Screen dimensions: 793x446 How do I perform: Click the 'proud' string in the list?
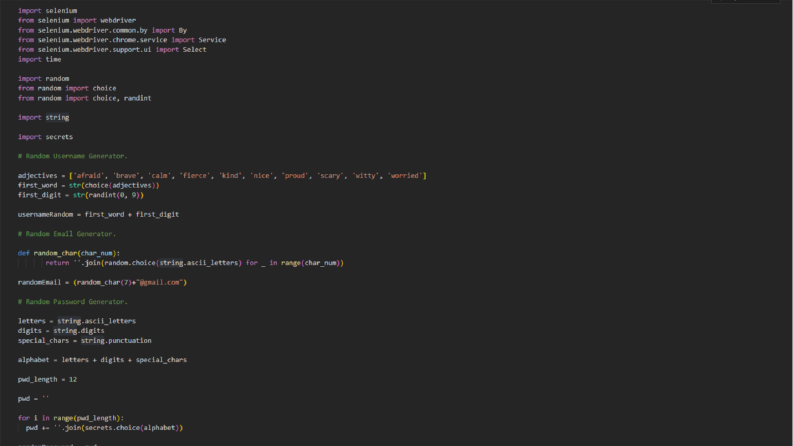(x=295, y=175)
